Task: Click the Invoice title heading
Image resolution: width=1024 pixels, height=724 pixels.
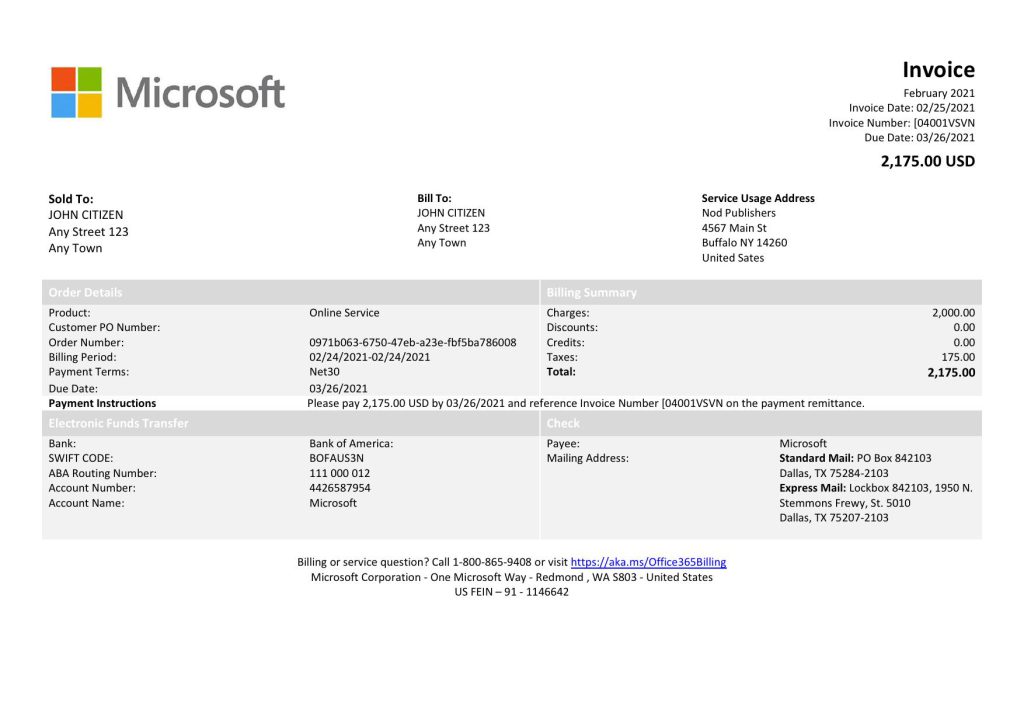Action: (938, 69)
